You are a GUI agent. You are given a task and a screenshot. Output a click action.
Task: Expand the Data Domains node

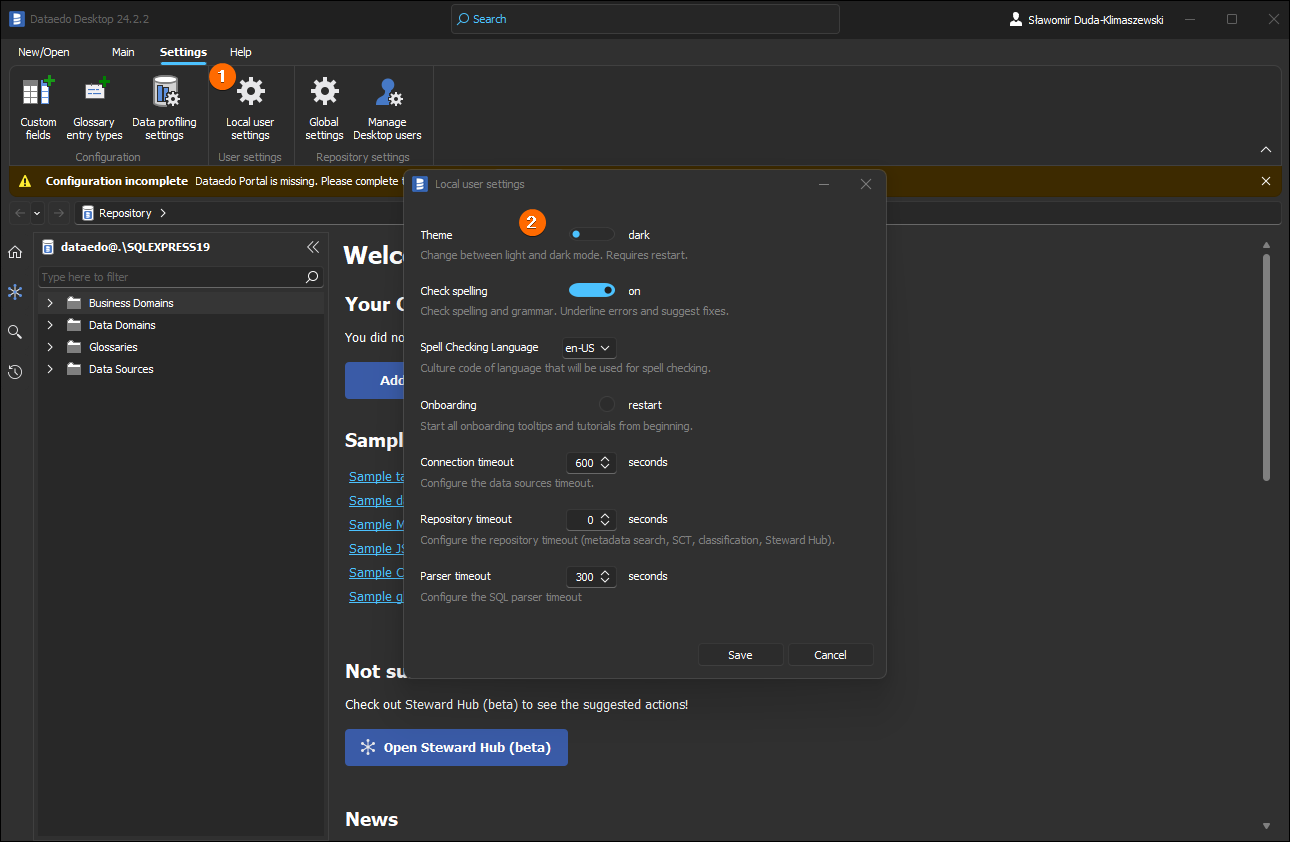[49, 325]
